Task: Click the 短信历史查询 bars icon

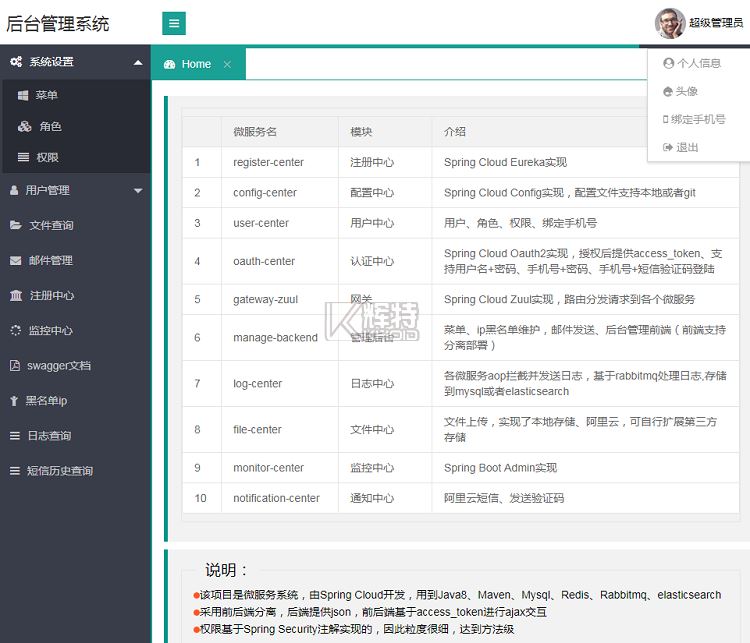Action: click(15, 471)
